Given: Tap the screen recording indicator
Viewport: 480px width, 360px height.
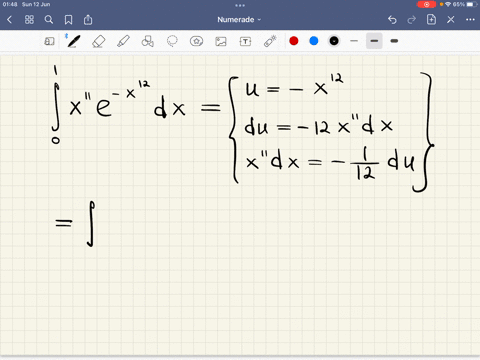Looking at the screenshot, I should [x=426, y=4].
